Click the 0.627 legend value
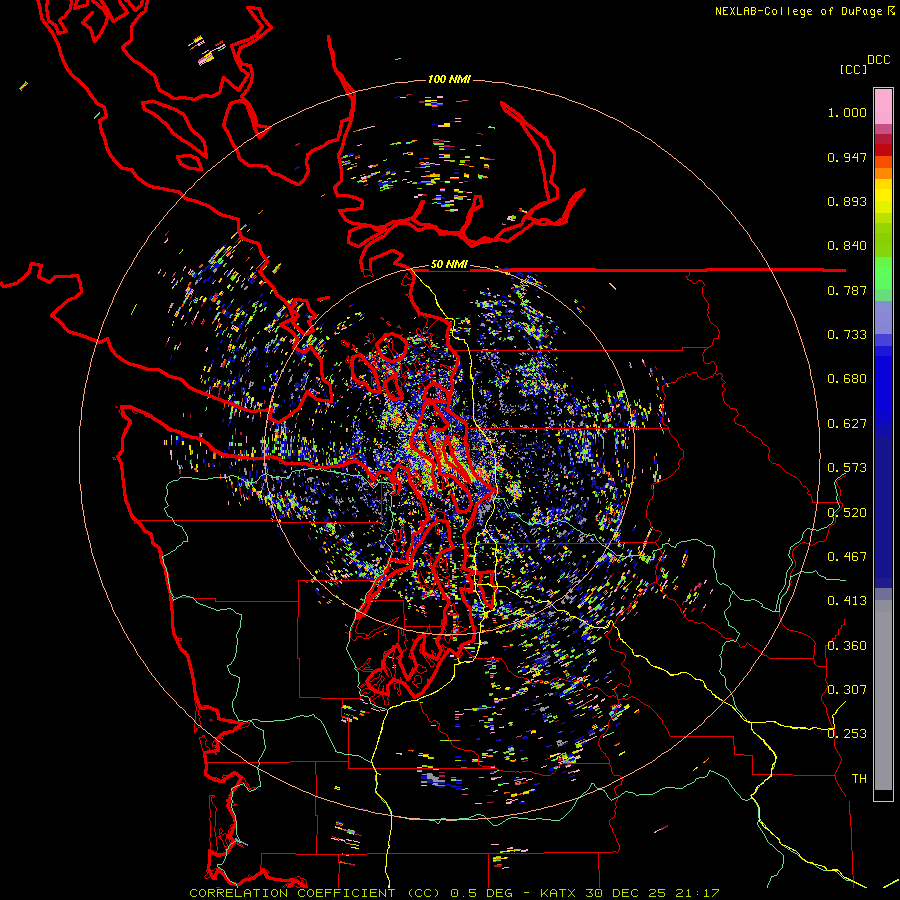 click(847, 424)
